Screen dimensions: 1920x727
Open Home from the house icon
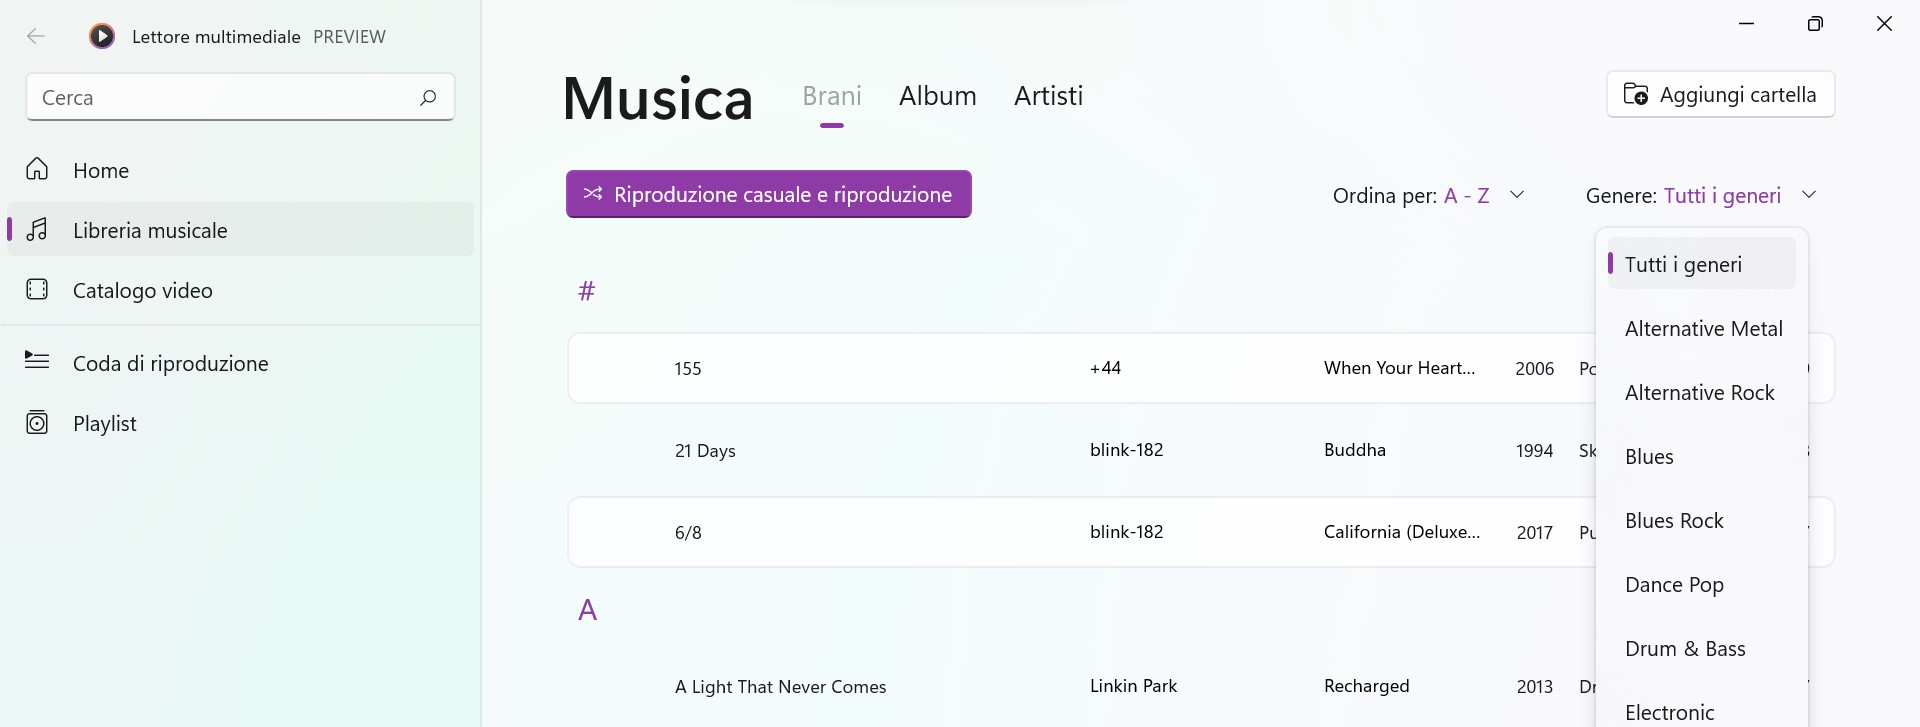tap(37, 169)
